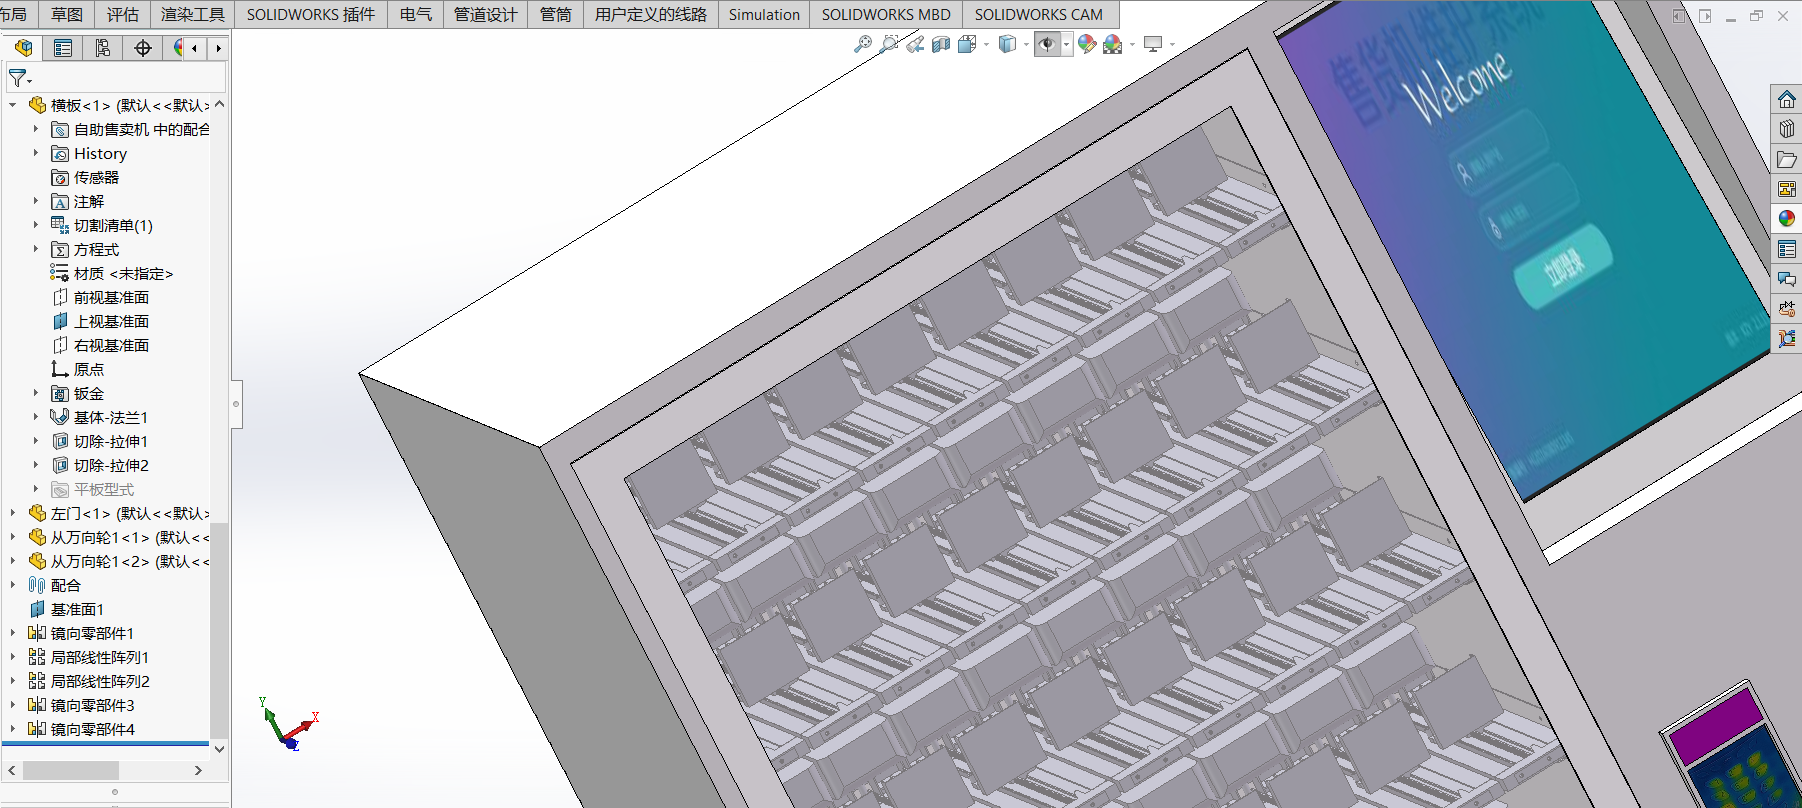Click the Zoom to Fit icon
Image resolution: width=1802 pixels, height=808 pixels.
click(x=863, y=44)
